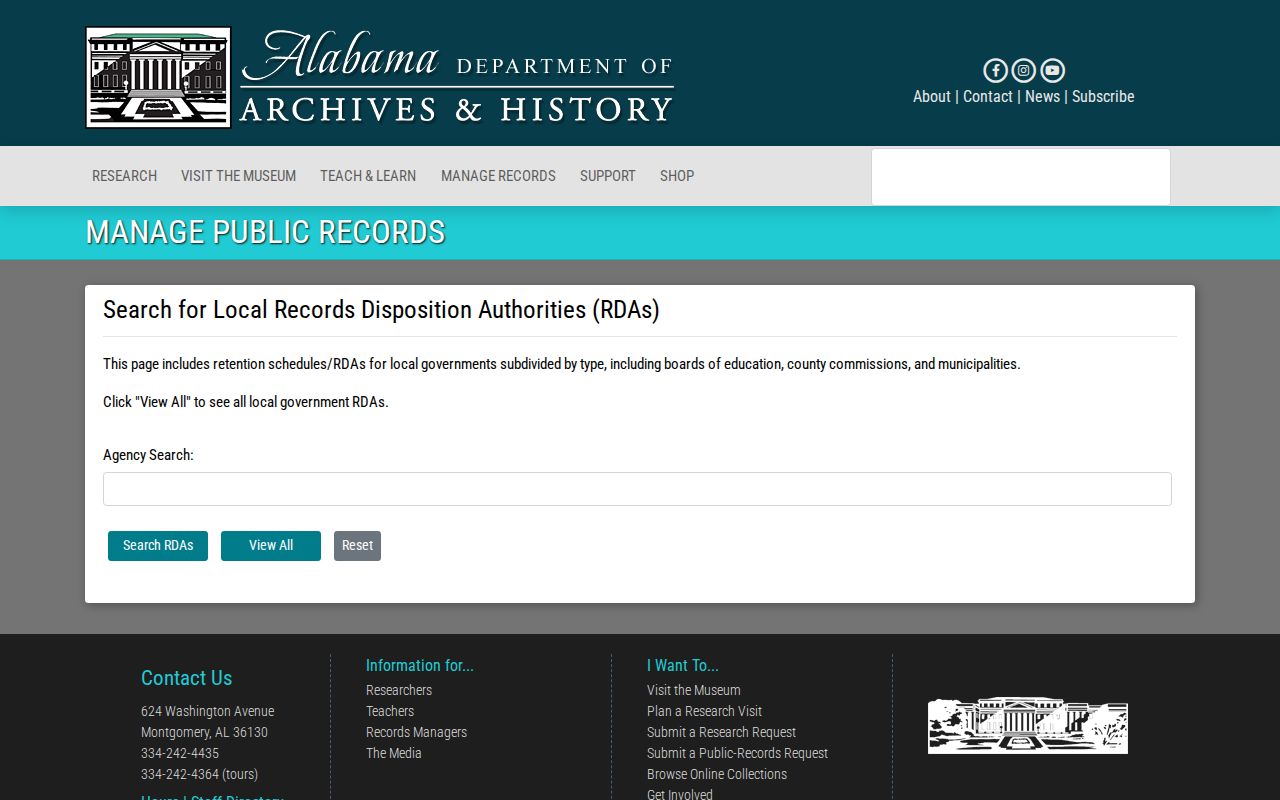The image size is (1280, 800).
Task: Open the News link in header
Action: point(1042,97)
